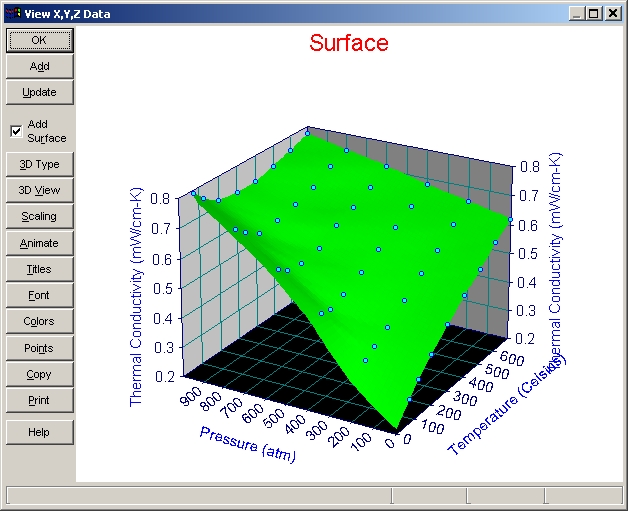Open the Help button
The width and height of the screenshot is (628, 511).
(x=39, y=432)
